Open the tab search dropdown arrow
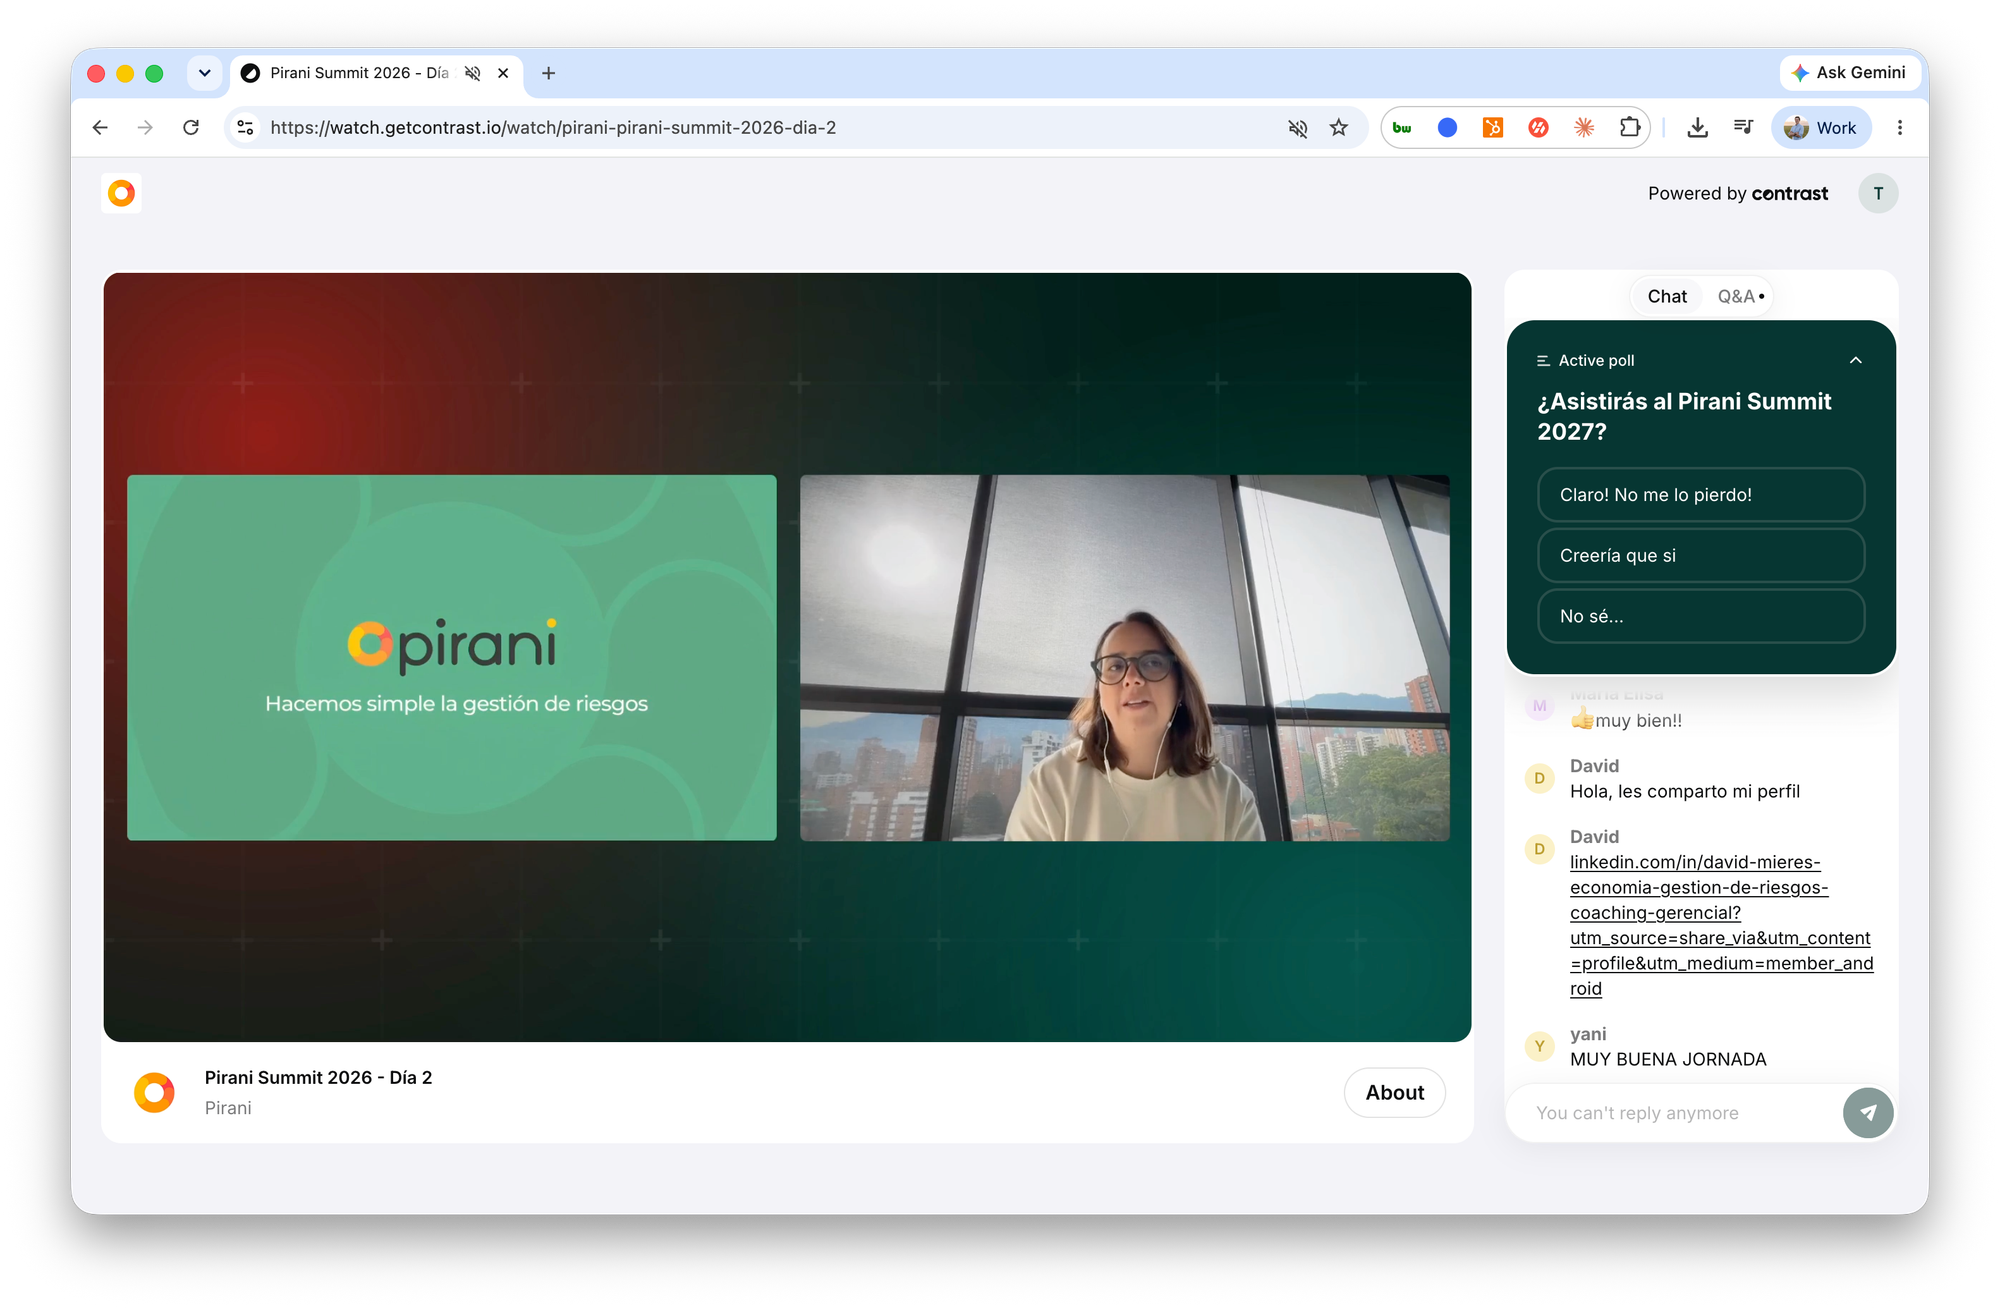 point(204,73)
